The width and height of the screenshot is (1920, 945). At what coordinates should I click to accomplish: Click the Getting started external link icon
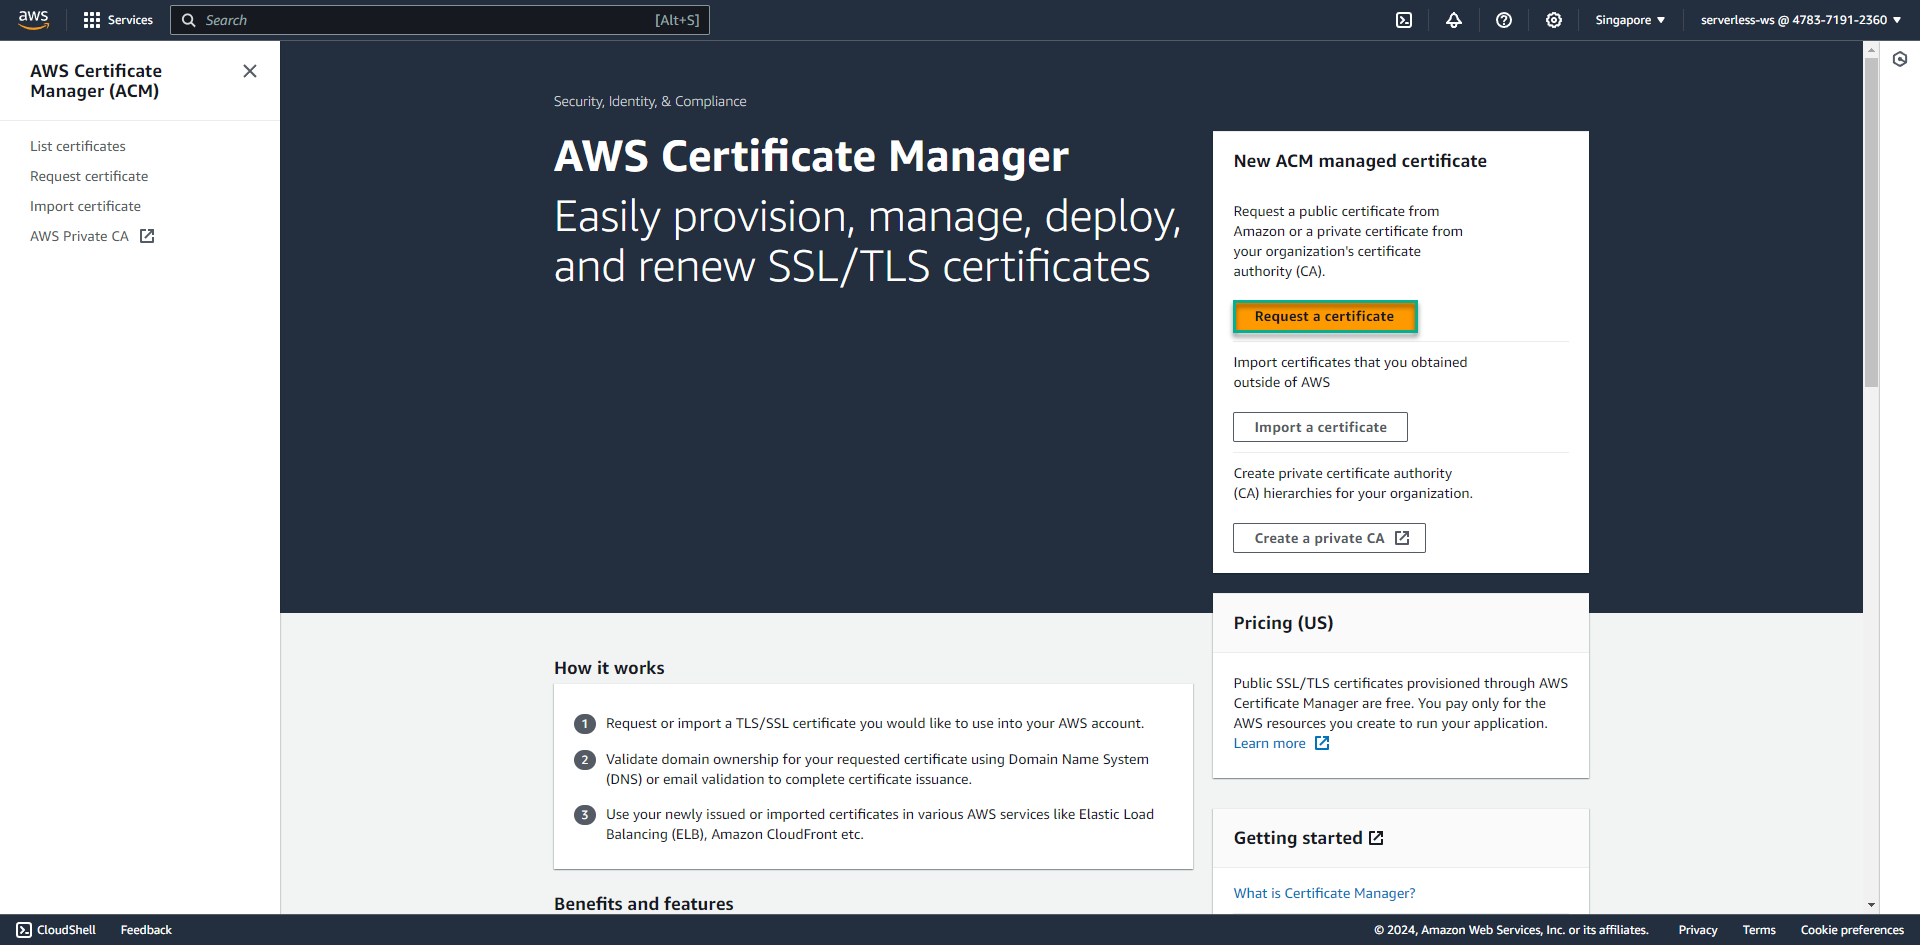tap(1376, 838)
